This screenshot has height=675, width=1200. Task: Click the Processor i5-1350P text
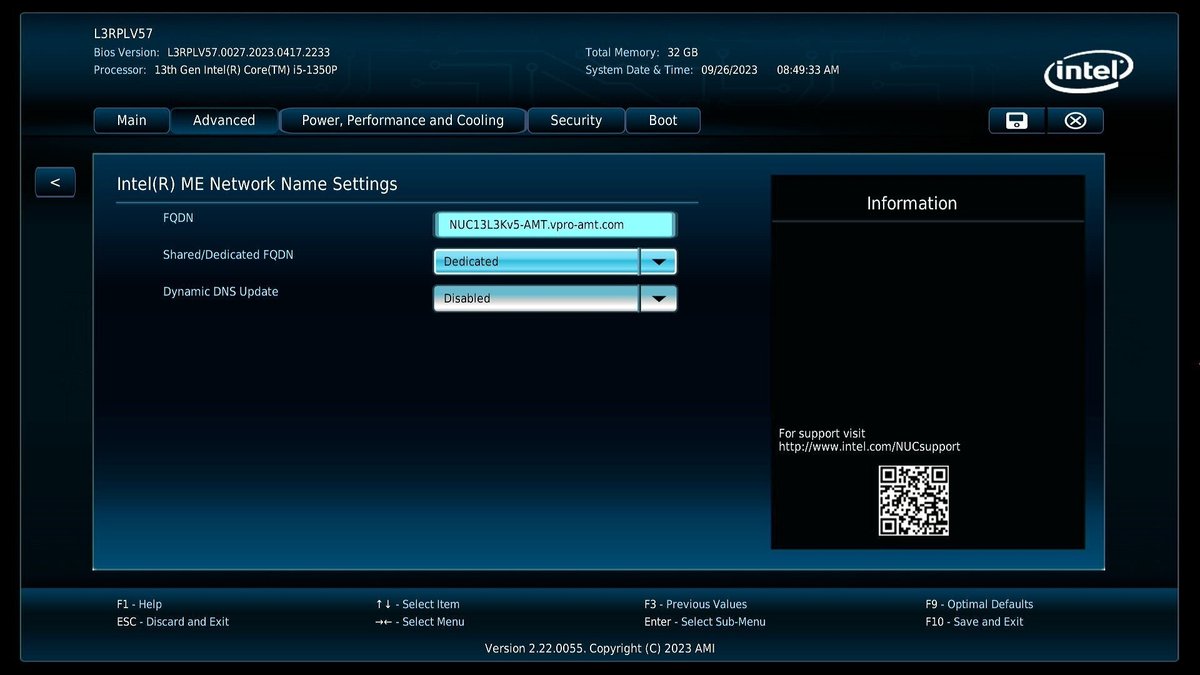tap(246, 70)
